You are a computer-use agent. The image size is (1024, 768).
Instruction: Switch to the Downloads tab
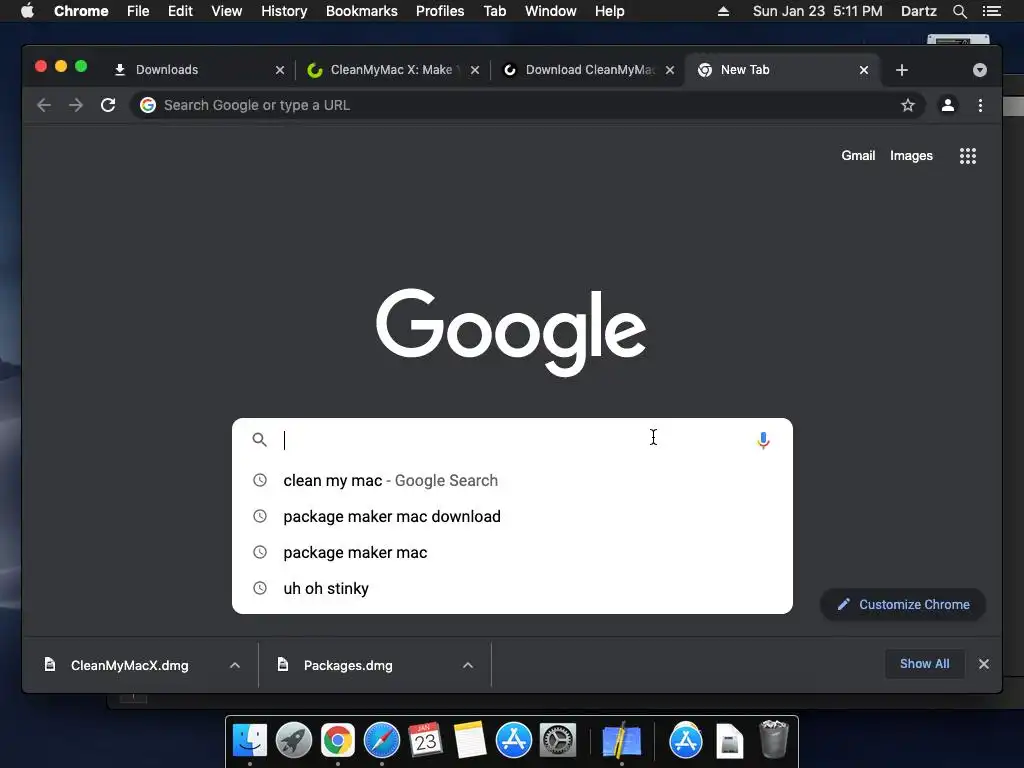click(x=196, y=70)
